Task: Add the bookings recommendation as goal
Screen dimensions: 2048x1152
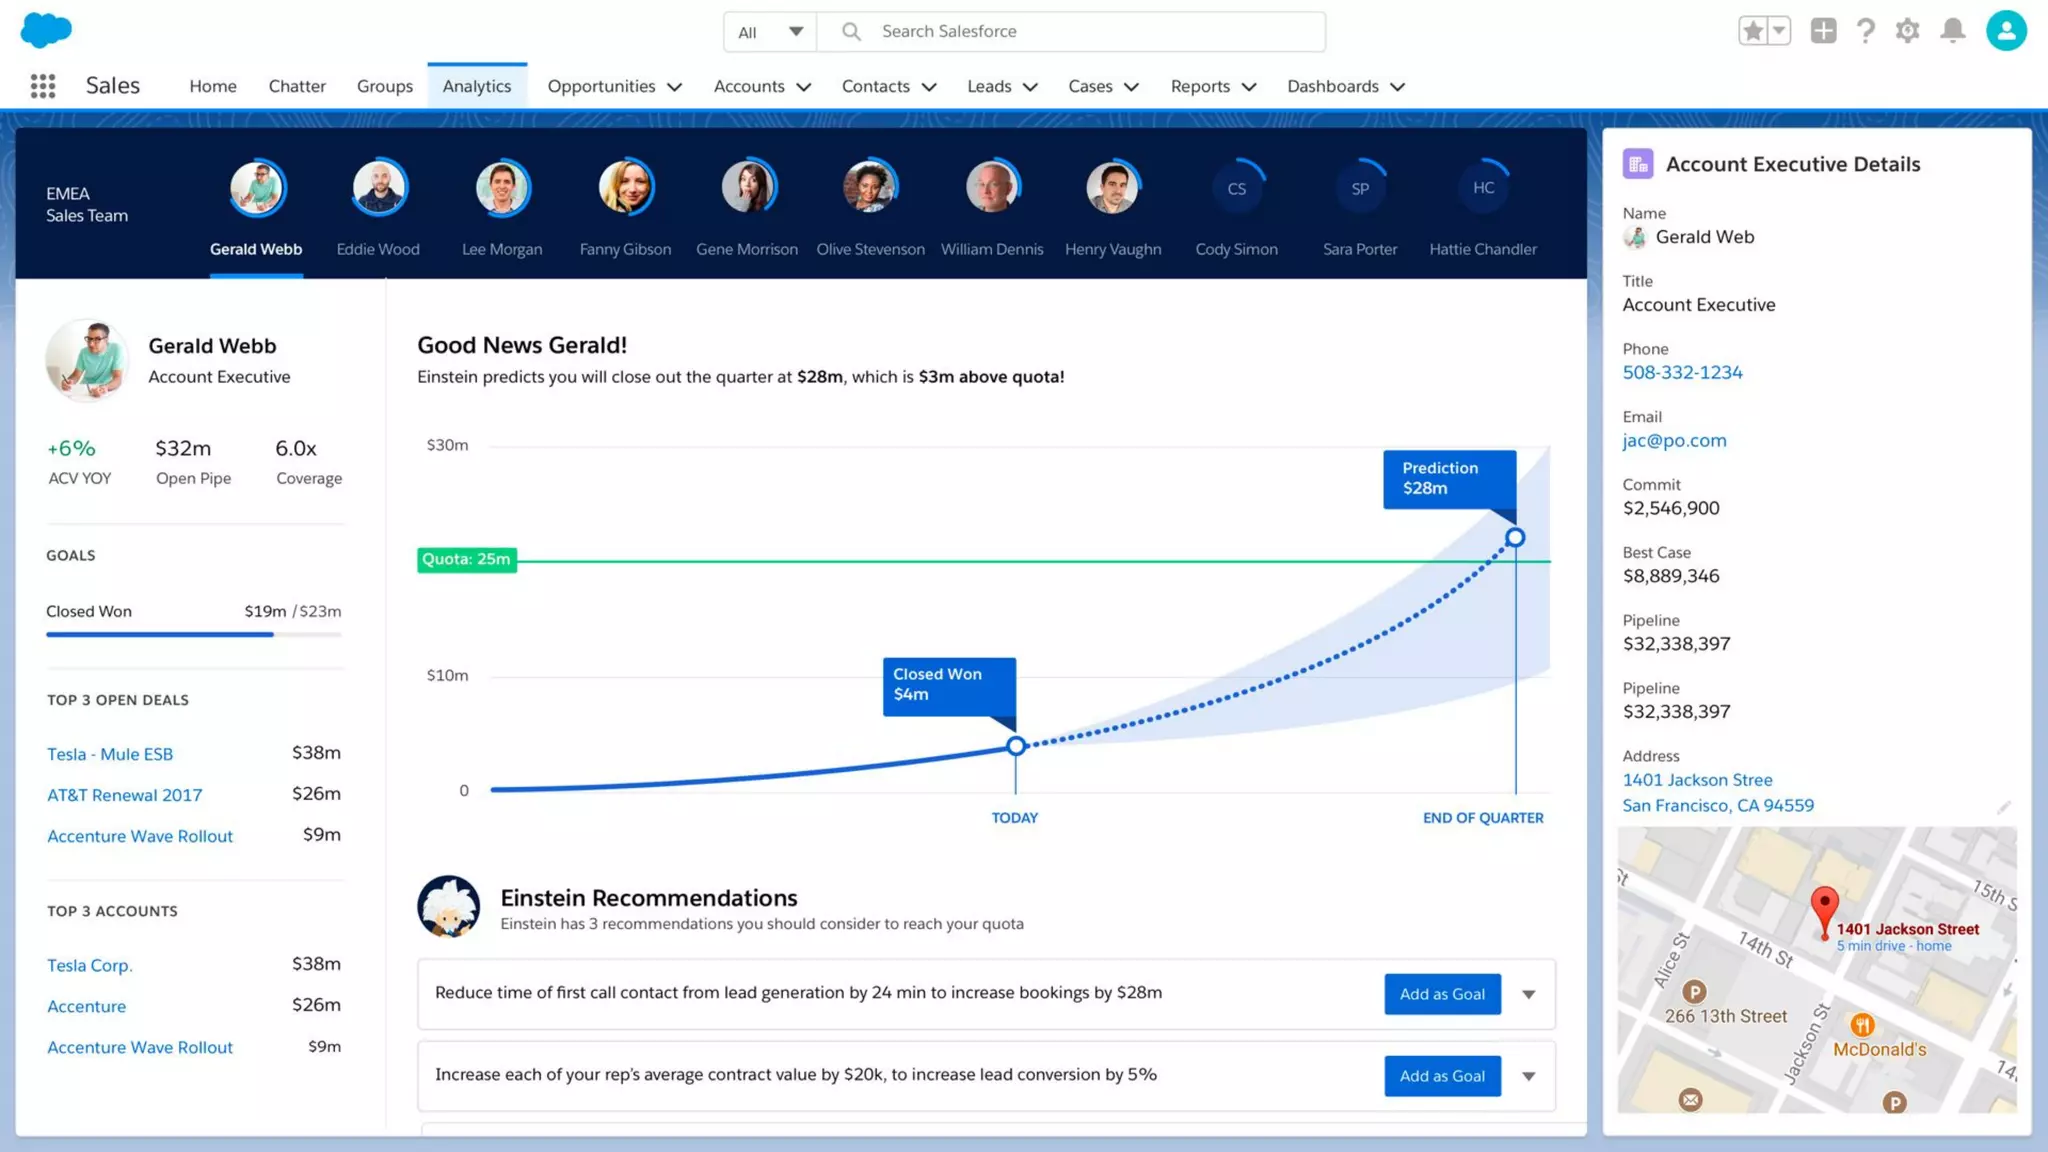Action: click(x=1442, y=994)
